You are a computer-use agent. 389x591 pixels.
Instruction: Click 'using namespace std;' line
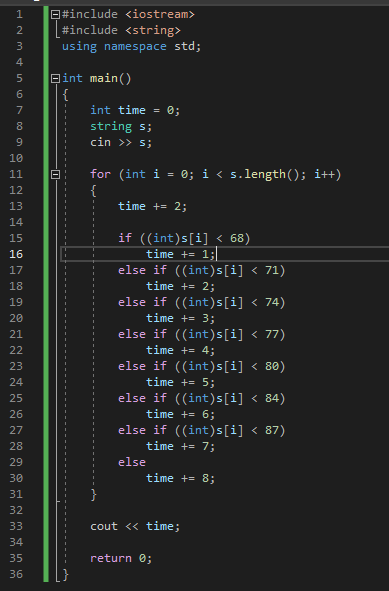pos(132,46)
